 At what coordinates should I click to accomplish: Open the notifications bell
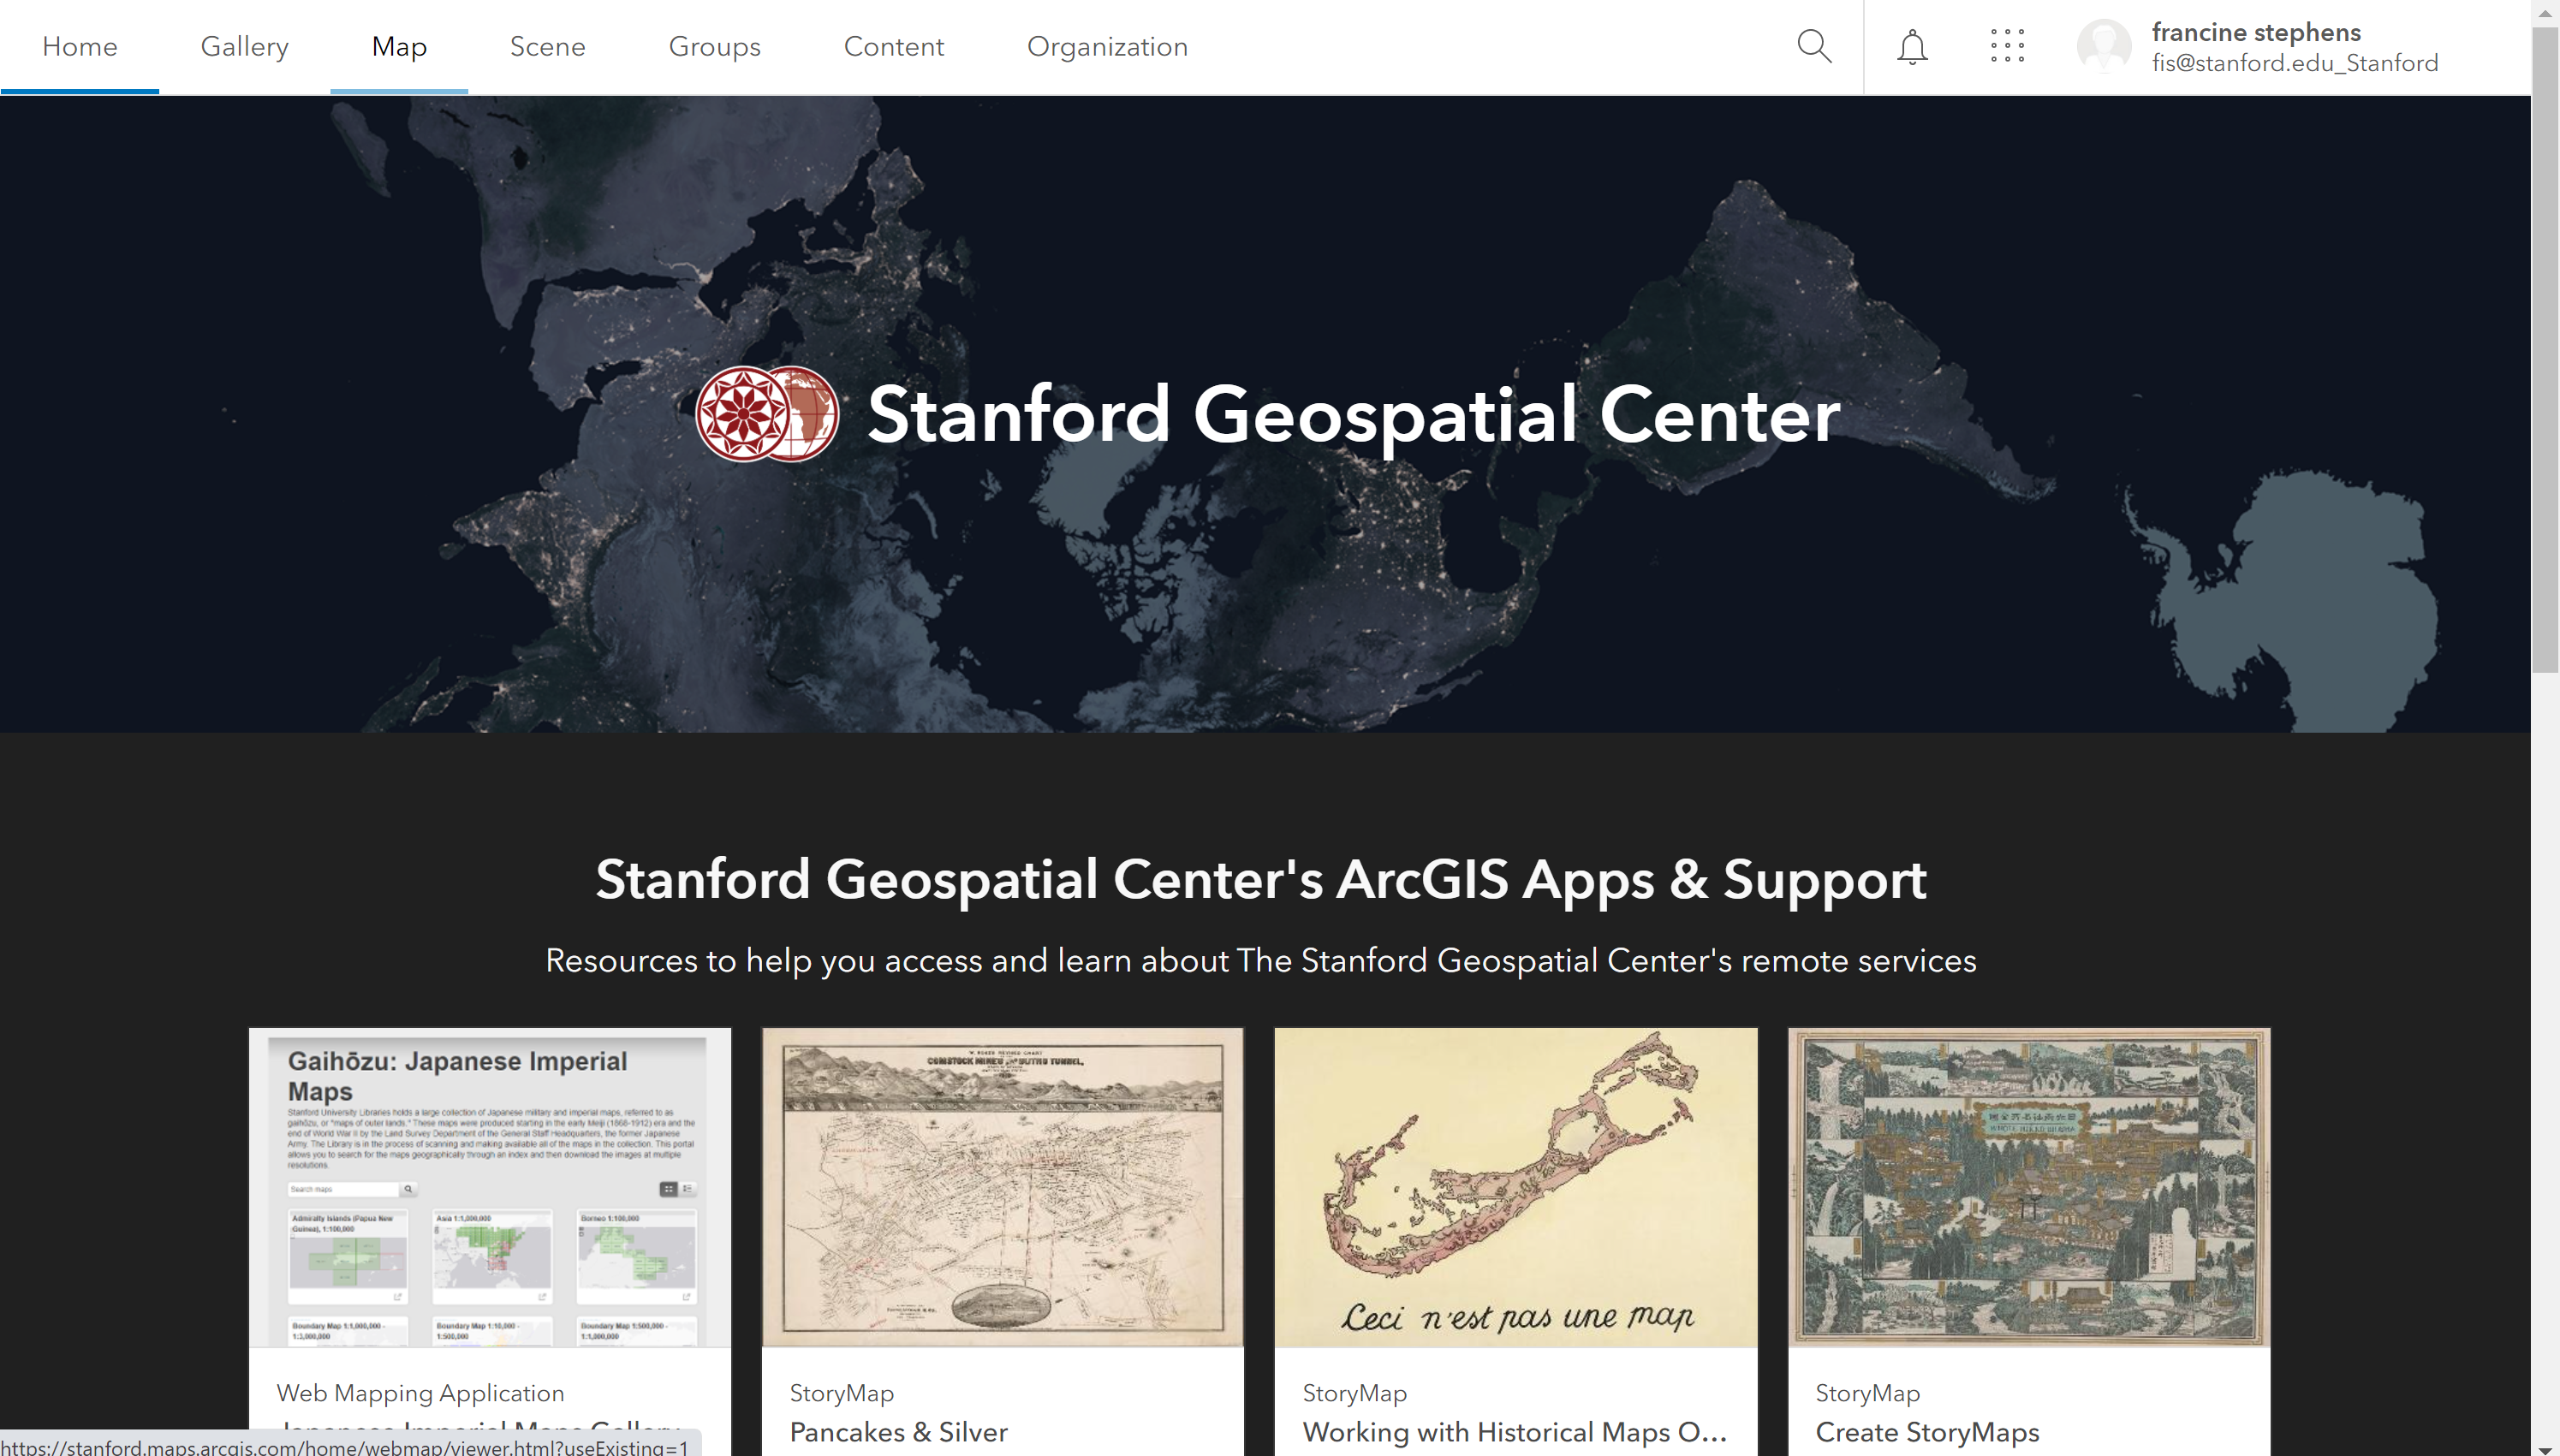point(1911,46)
